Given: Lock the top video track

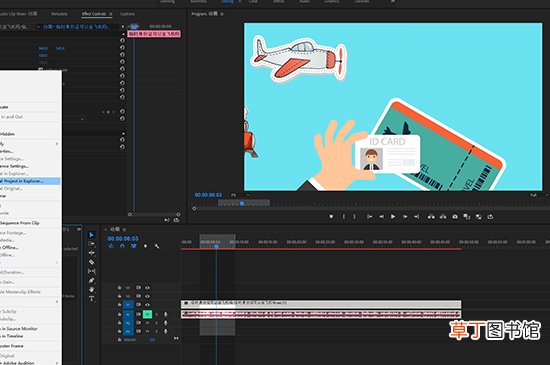Looking at the screenshot, I should pos(119,288).
